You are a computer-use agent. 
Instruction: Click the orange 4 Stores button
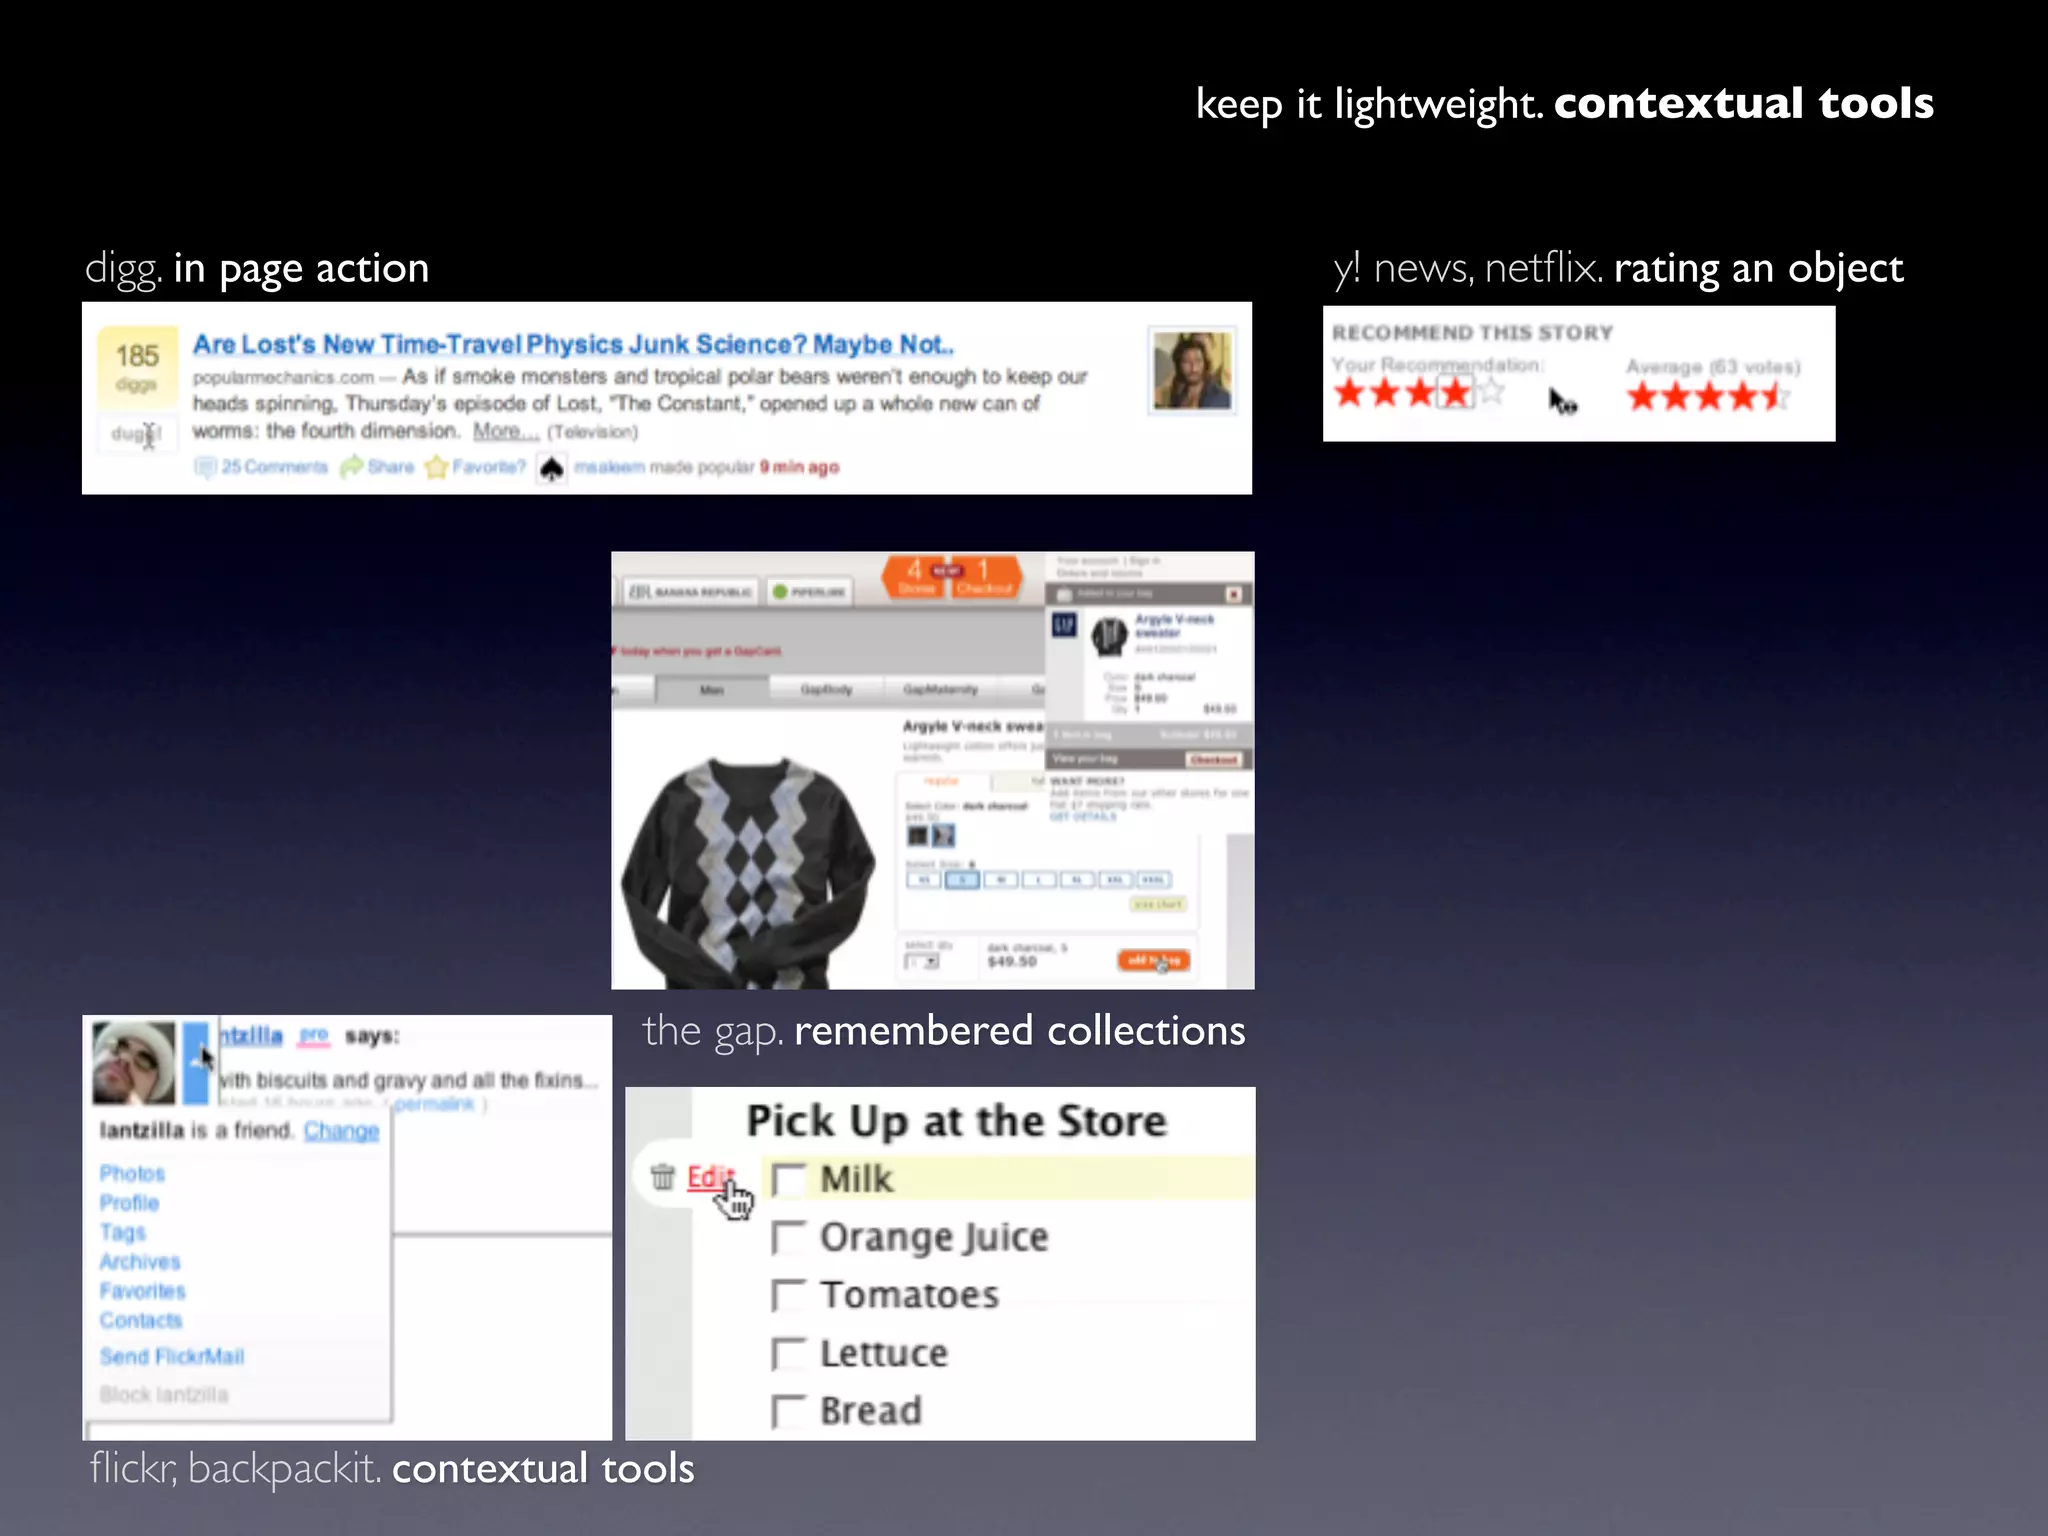[914, 577]
